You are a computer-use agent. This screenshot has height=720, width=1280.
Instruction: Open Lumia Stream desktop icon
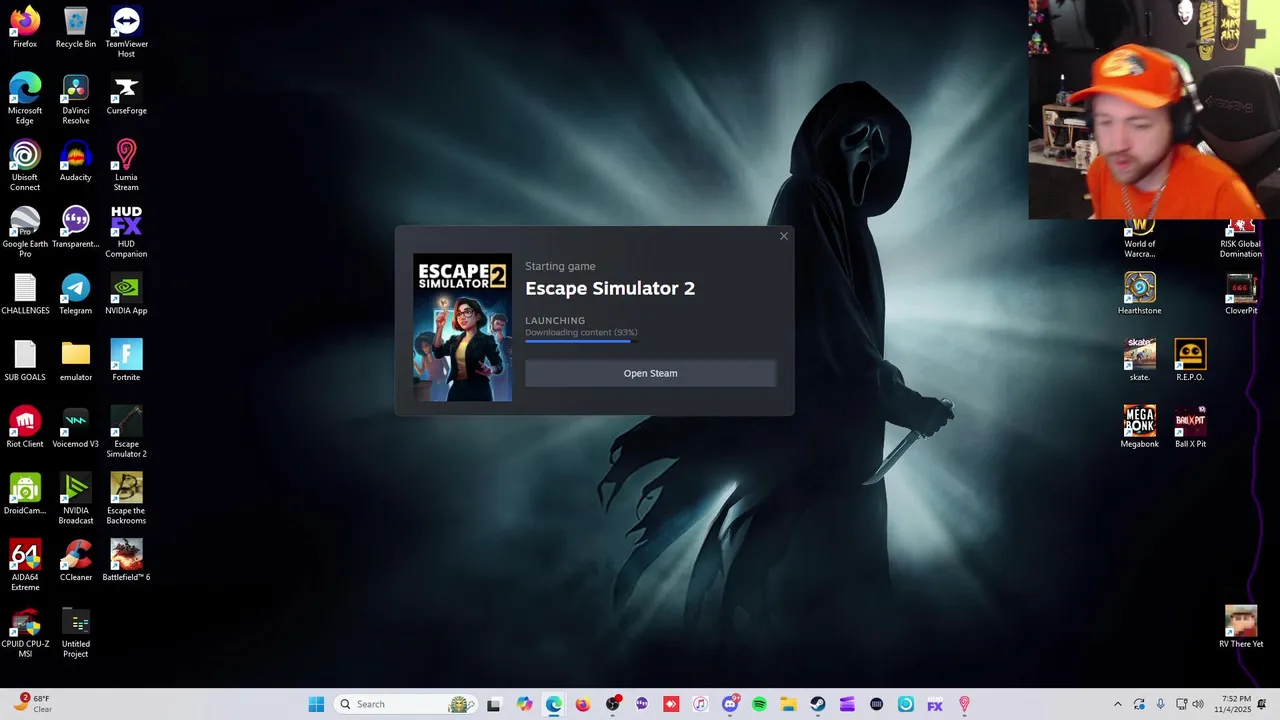[x=126, y=165]
